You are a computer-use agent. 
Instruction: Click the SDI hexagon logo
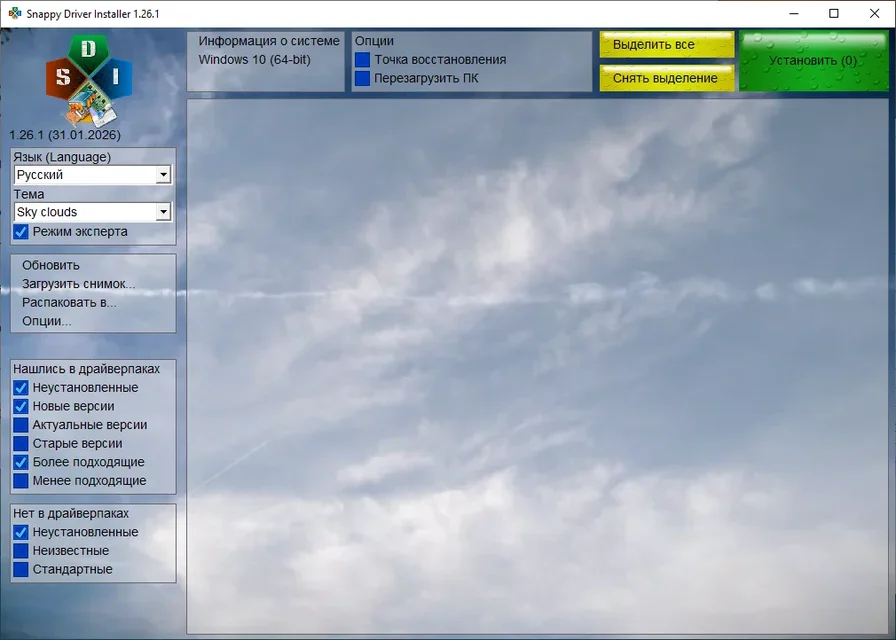(x=89, y=80)
